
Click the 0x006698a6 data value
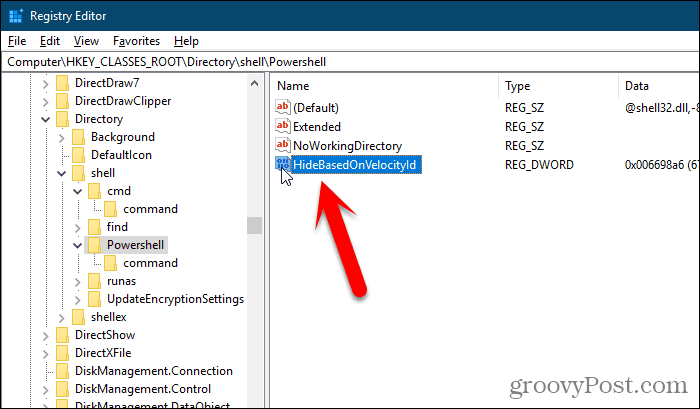coord(661,165)
